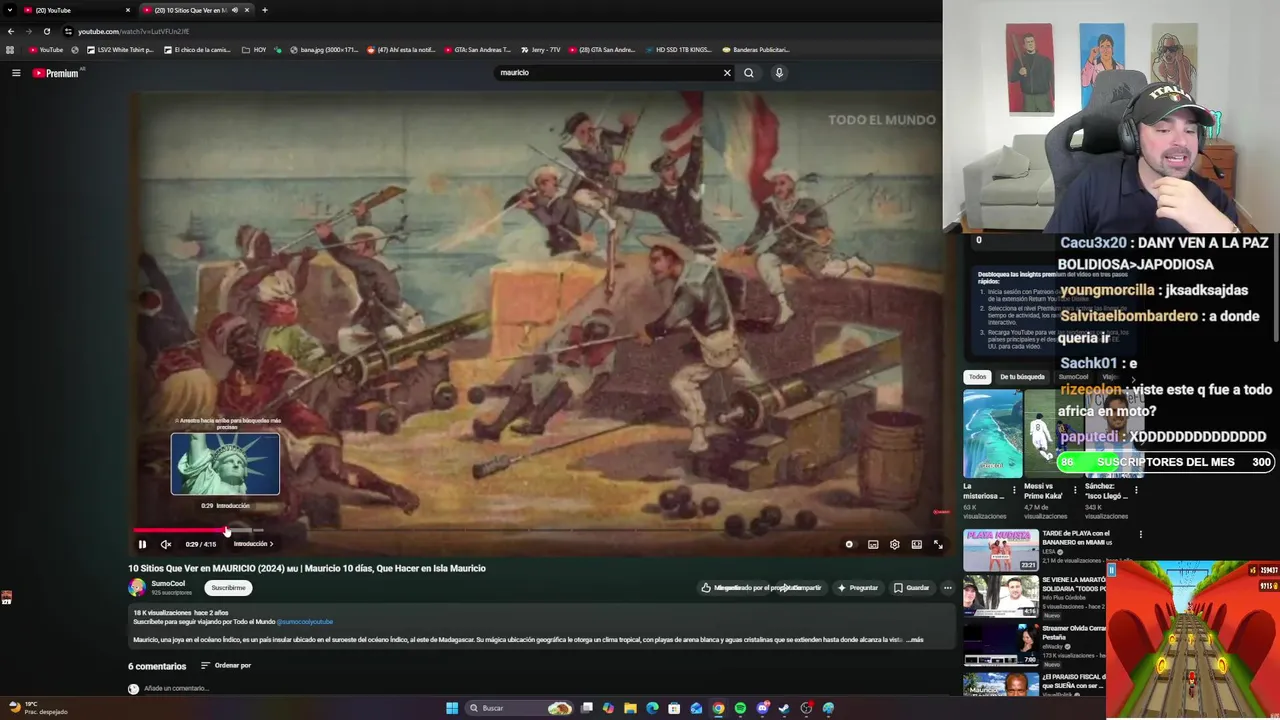This screenshot has width=1280, height=720.
Task: Open Steam from the taskbar
Action: [x=784, y=708]
